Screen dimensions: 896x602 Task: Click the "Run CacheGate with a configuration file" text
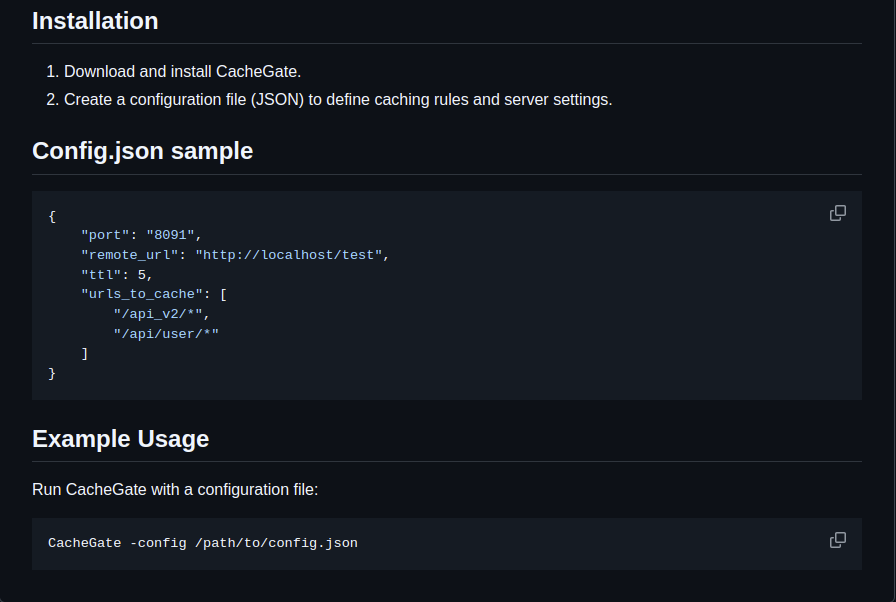[175, 490]
